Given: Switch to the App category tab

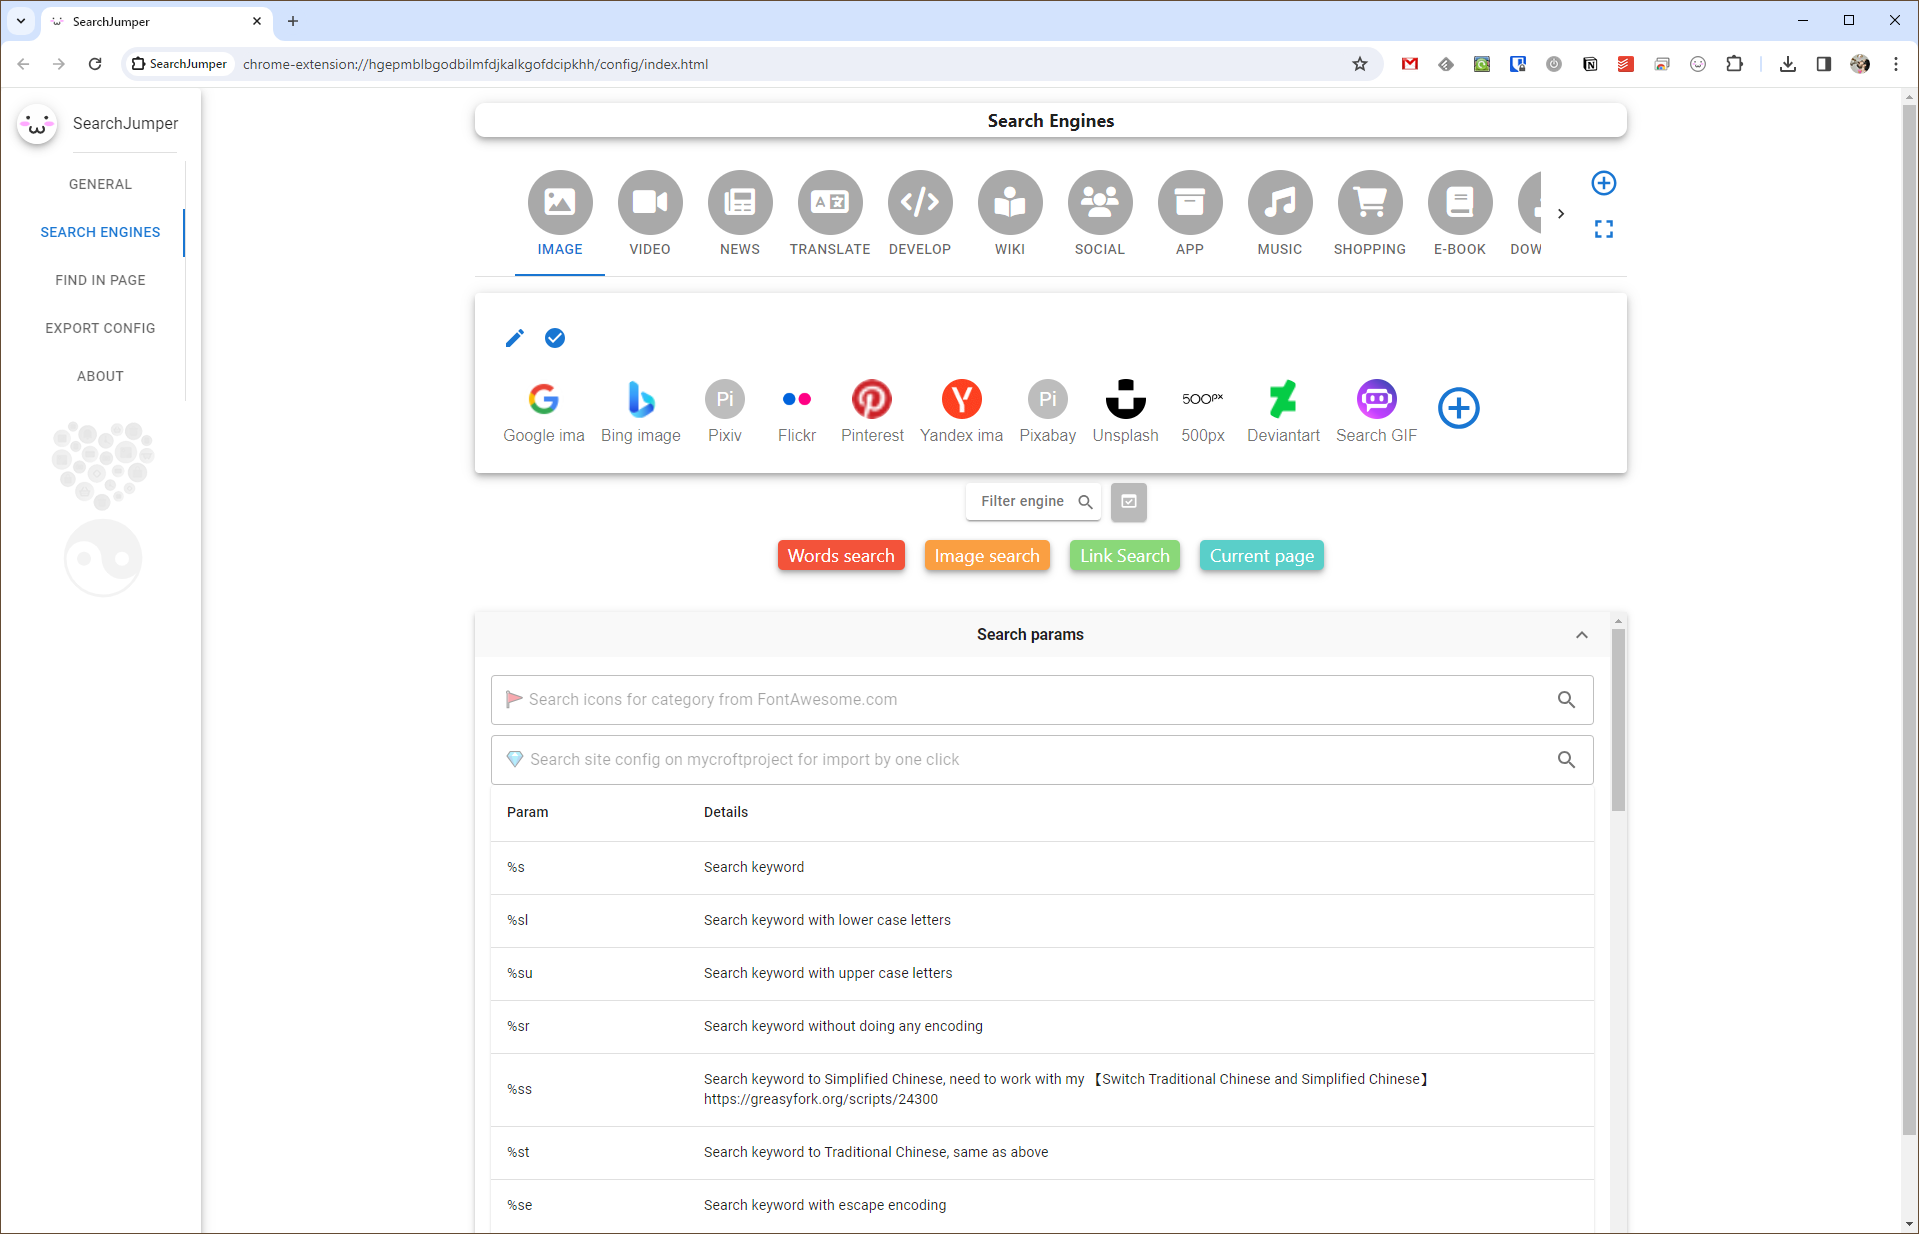Looking at the screenshot, I should [x=1190, y=215].
